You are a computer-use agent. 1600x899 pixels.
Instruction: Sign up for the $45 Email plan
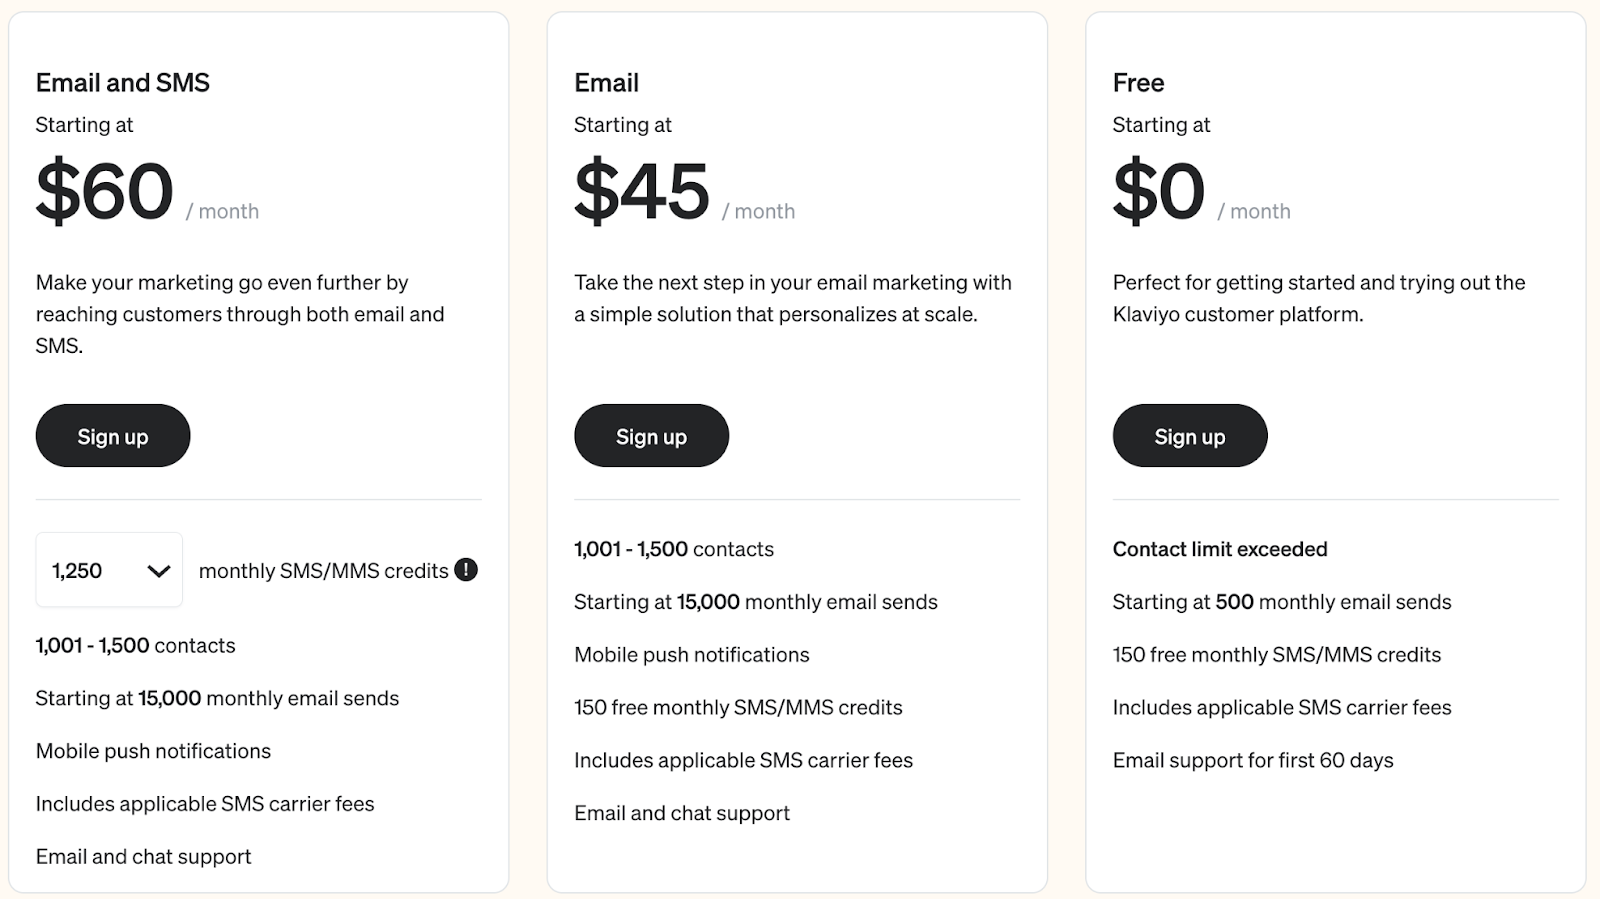651,436
